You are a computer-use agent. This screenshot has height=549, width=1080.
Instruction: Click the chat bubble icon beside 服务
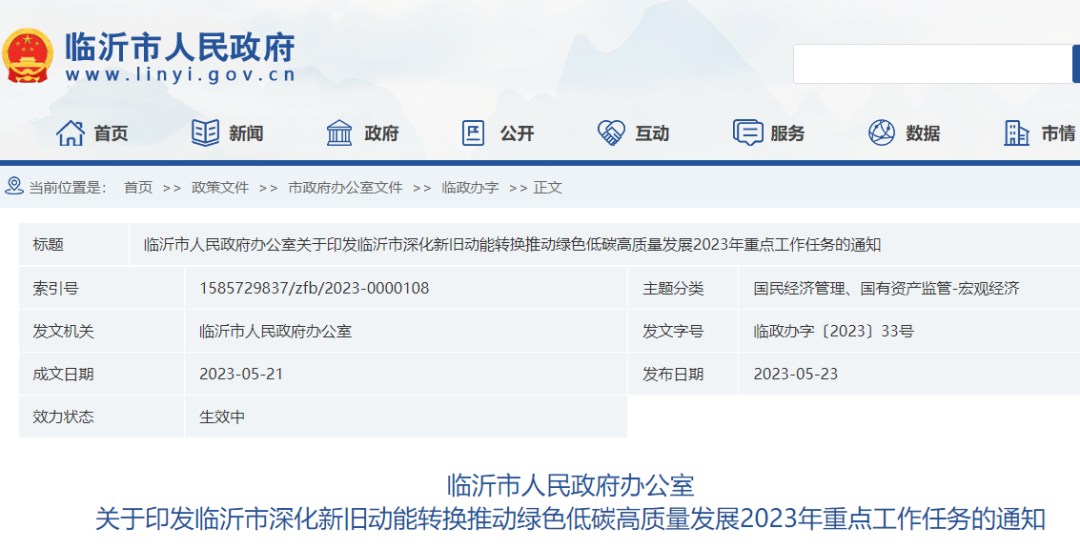tap(748, 132)
